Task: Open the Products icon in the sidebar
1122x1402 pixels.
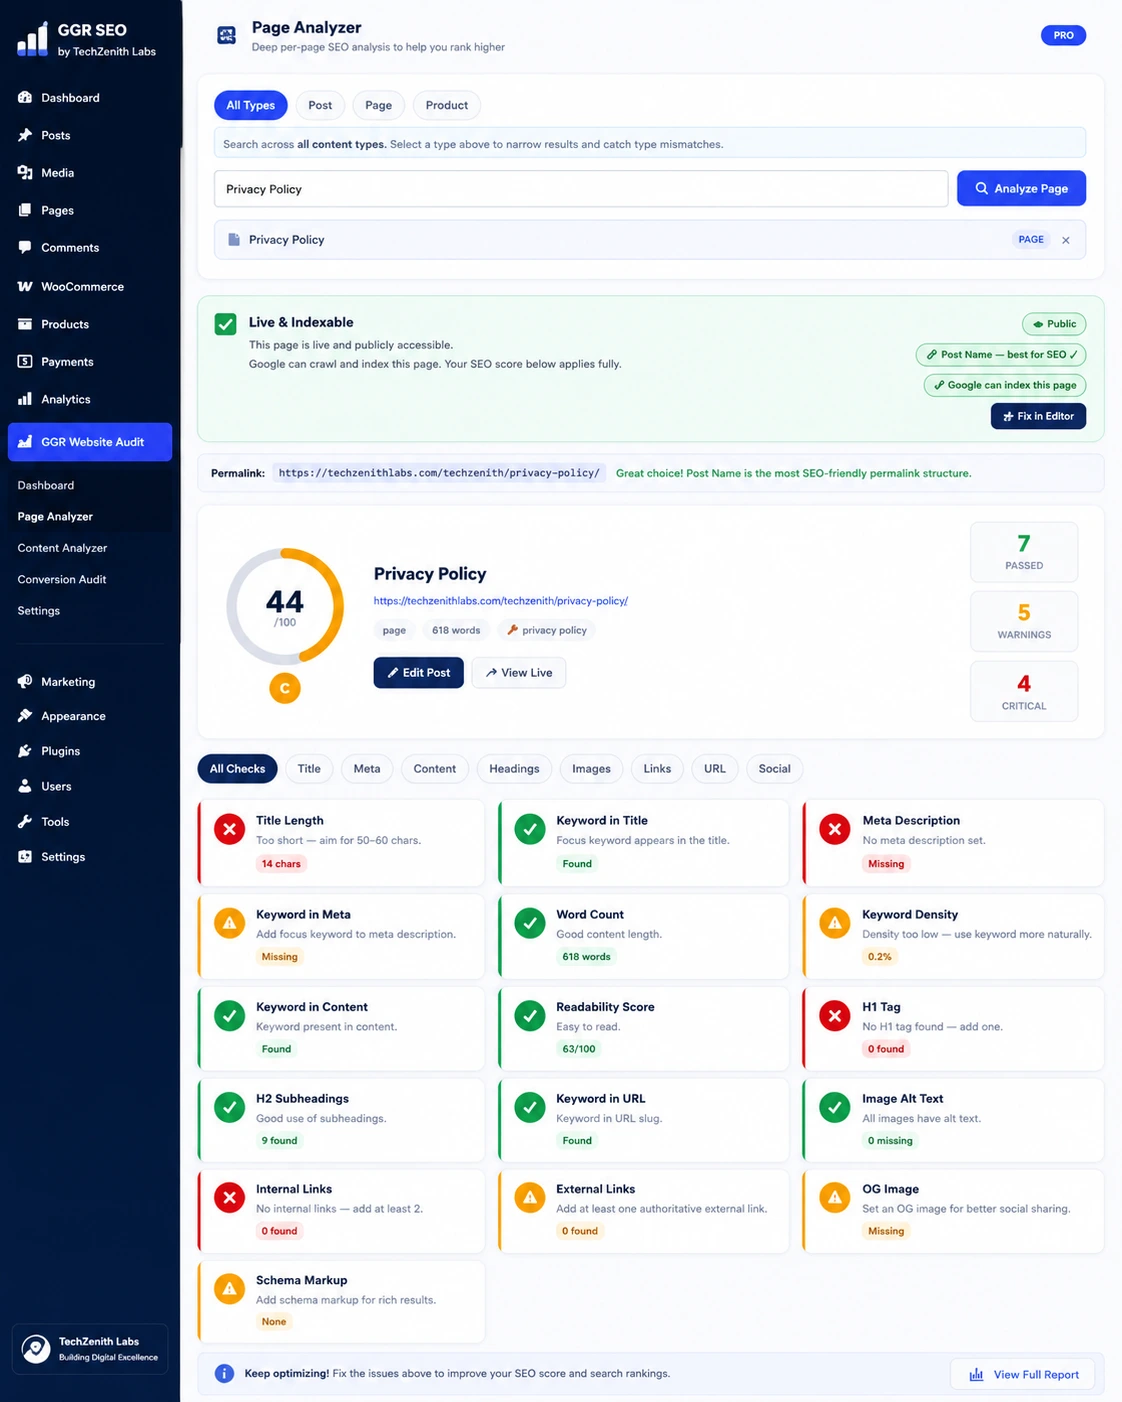Action: [25, 324]
